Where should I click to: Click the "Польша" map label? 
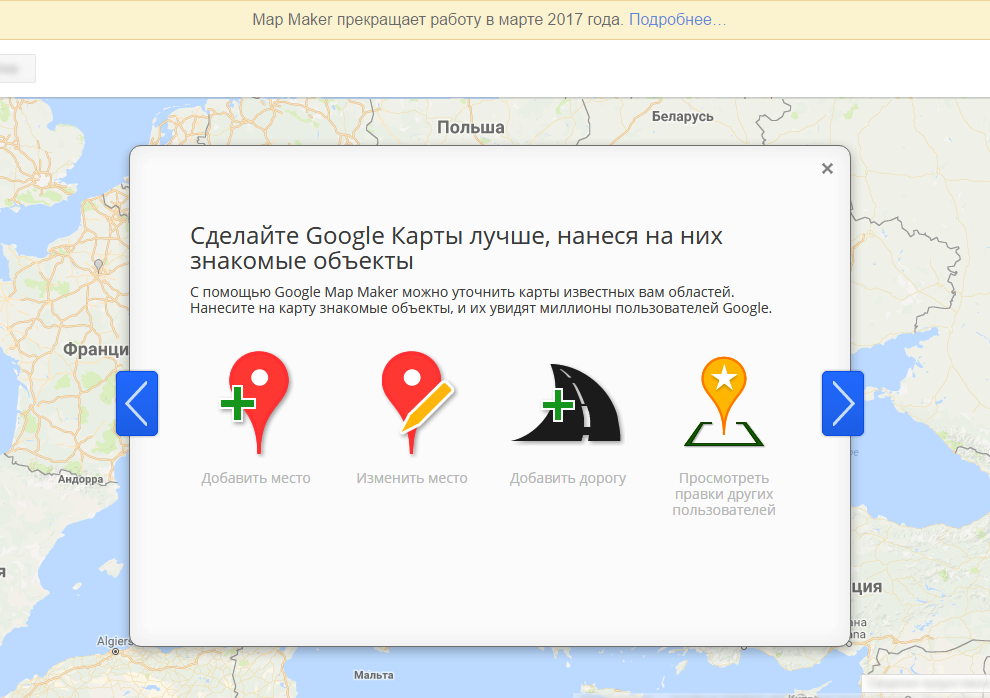click(471, 127)
